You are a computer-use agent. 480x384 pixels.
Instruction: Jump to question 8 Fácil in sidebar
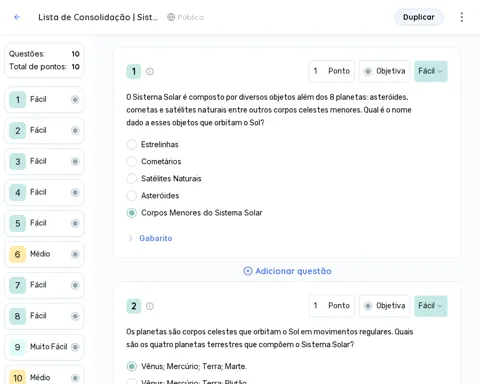44,316
